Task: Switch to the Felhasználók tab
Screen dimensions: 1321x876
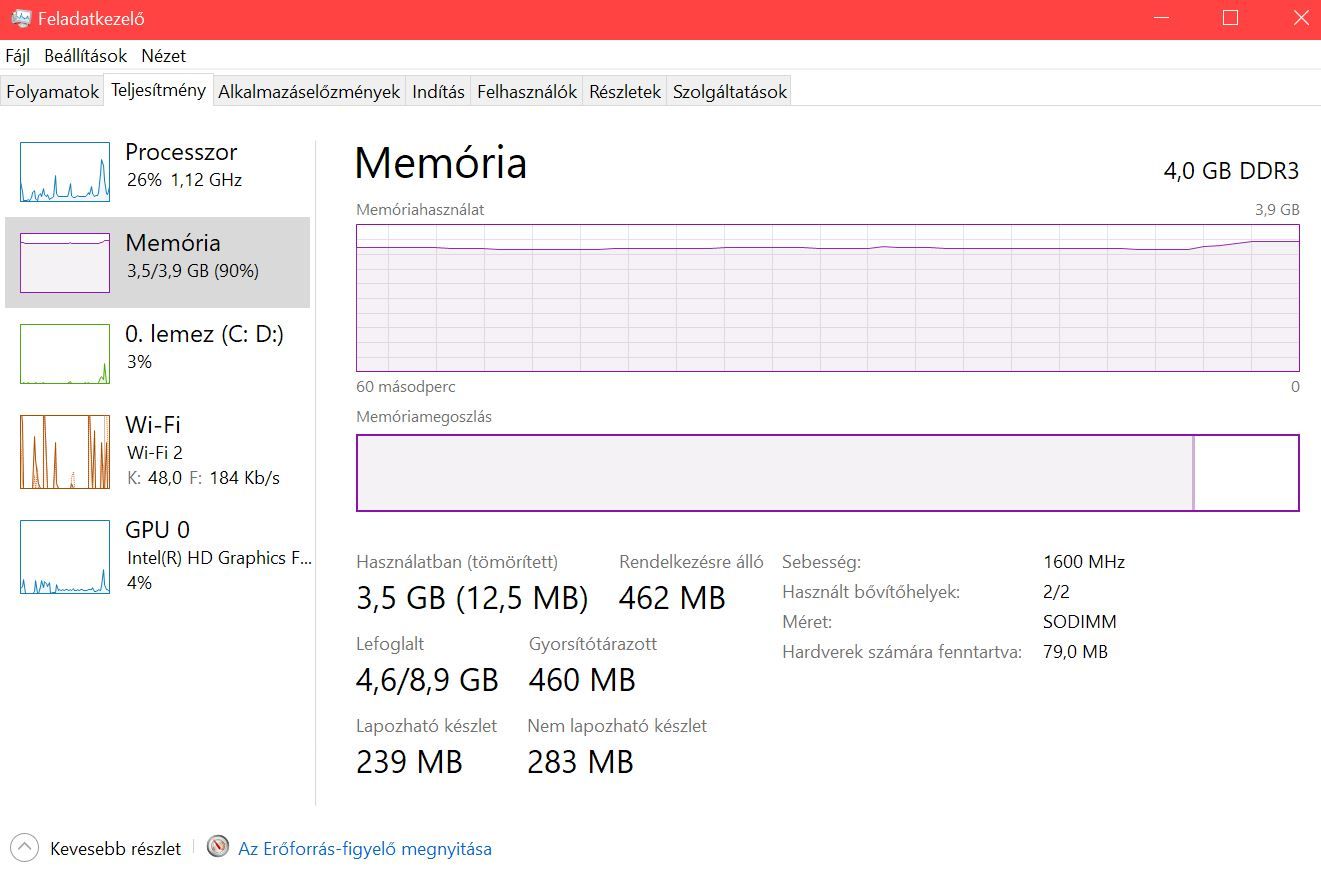Action: pyautogui.click(x=527, y=92)
